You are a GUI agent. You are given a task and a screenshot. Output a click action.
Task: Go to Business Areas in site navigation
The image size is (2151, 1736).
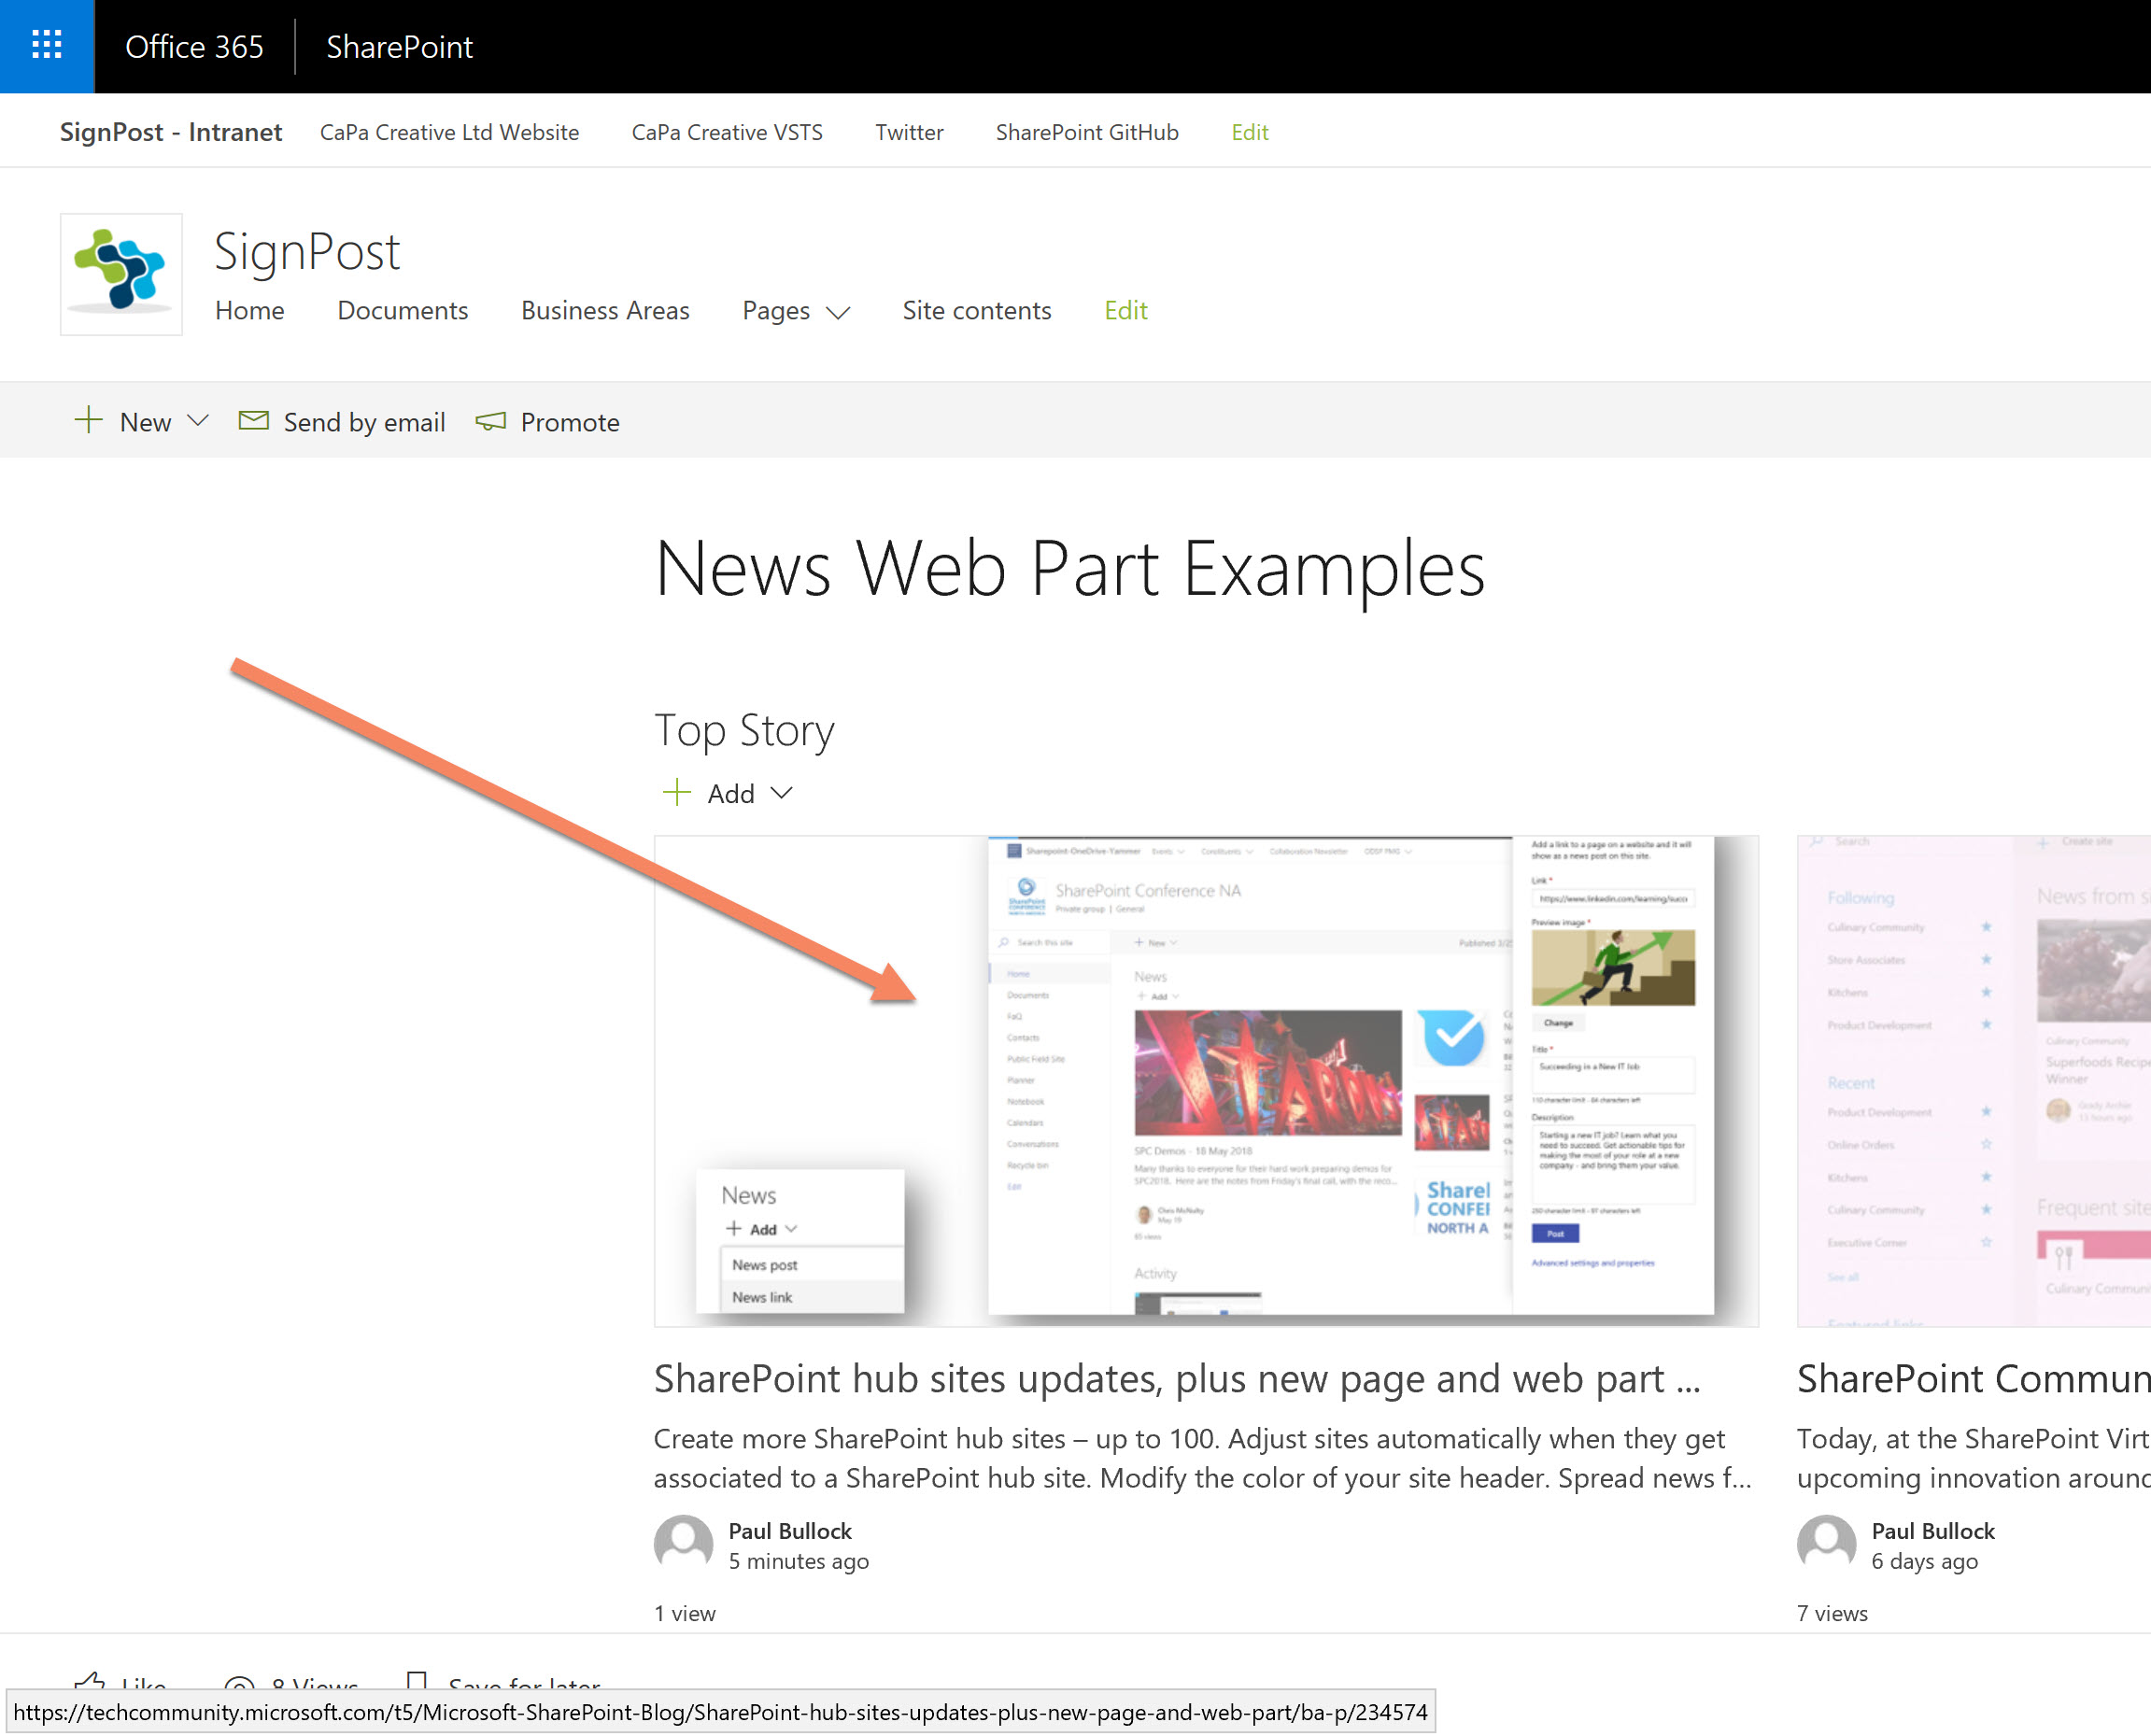605,311
